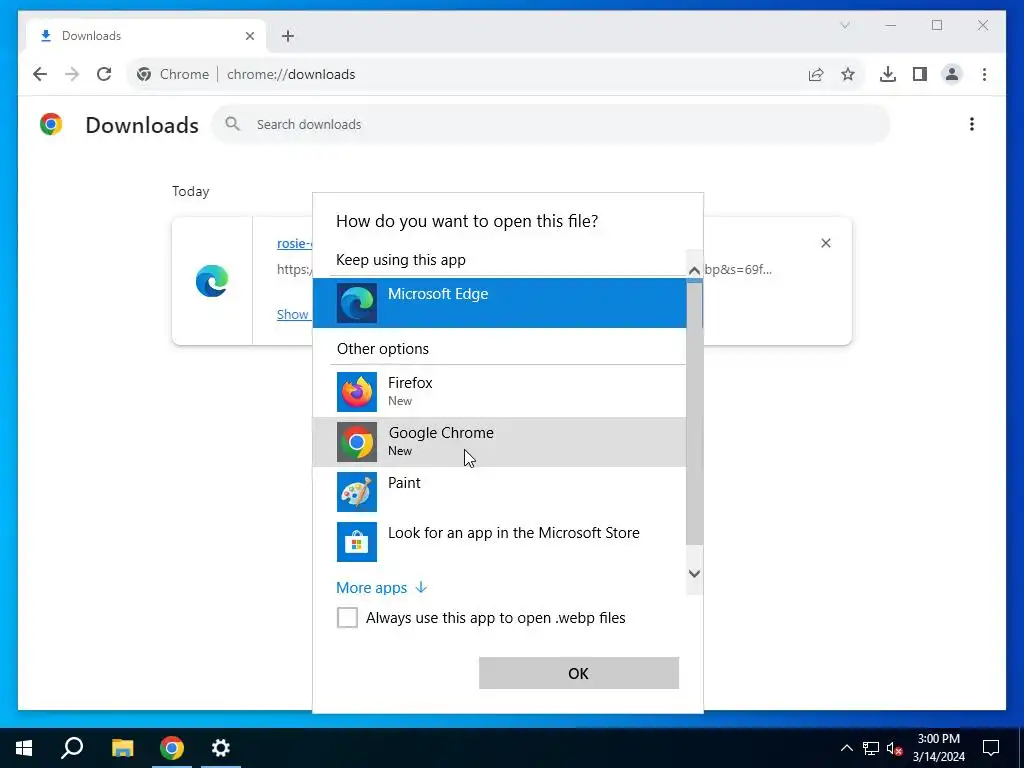Click the app list scroll up arrow
The height and width of the screenshot is (768, 1024).
(x=694, y=270)
